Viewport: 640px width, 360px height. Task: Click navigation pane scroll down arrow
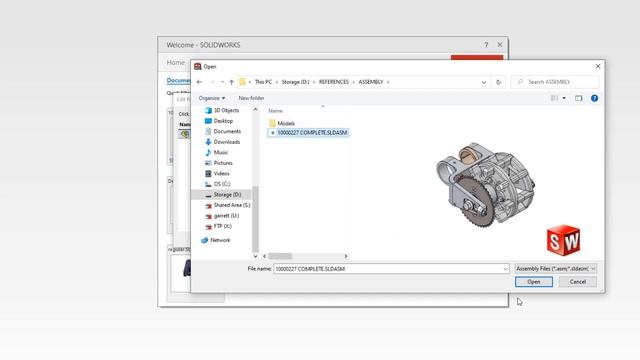pyautogui.click(x=256, y=256)
